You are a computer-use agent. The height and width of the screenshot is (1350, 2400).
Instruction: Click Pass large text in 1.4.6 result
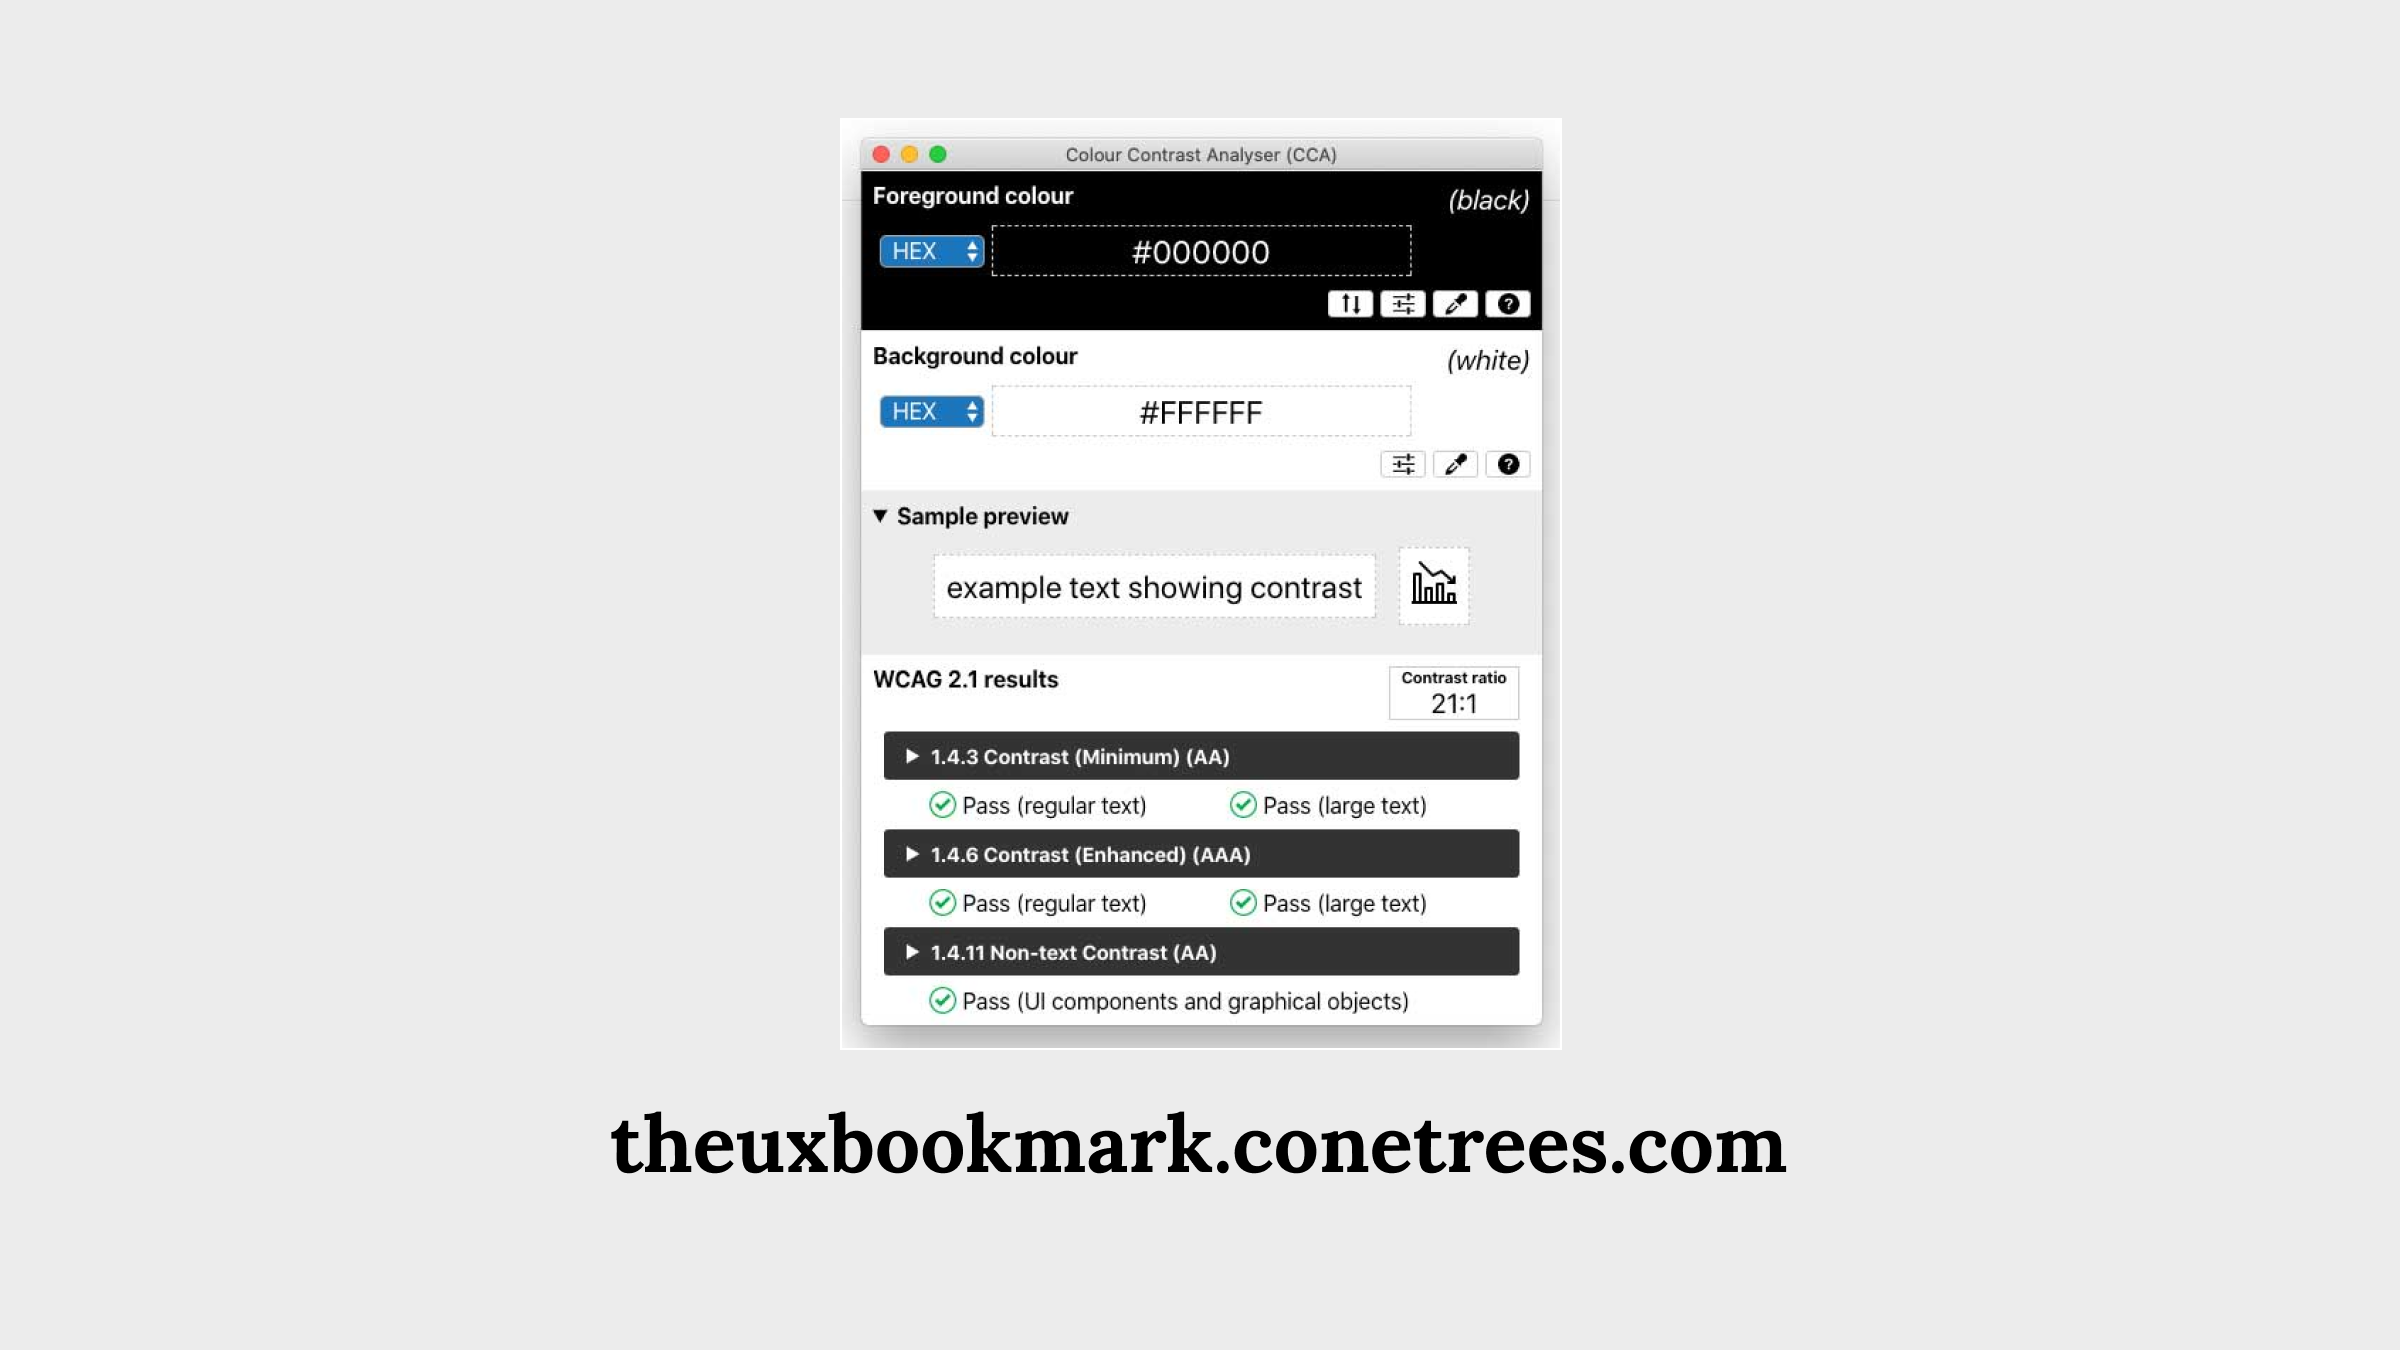[1330, 903]
